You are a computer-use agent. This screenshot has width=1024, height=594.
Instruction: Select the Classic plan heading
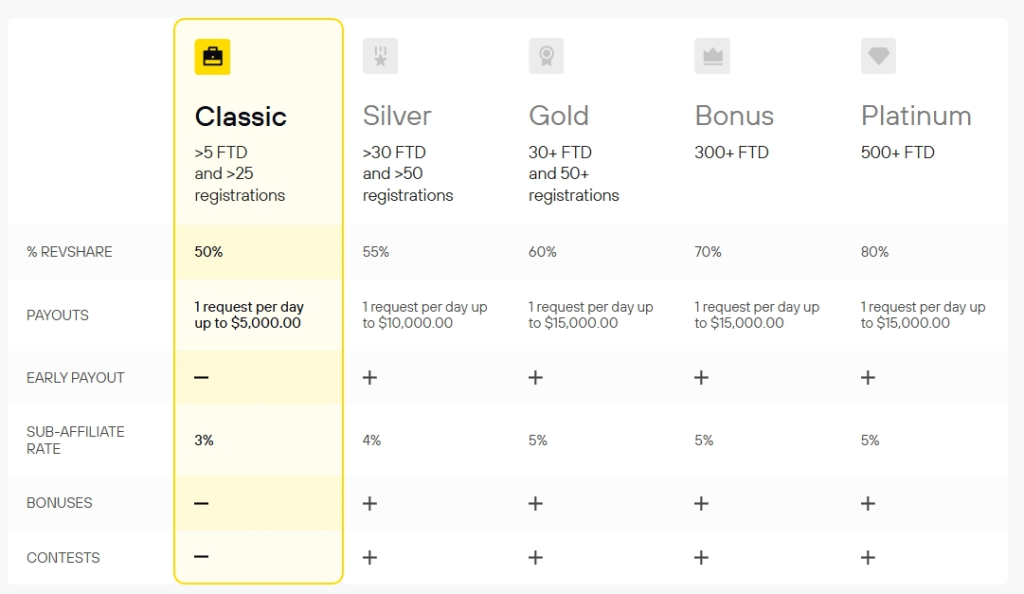point(240,117)
